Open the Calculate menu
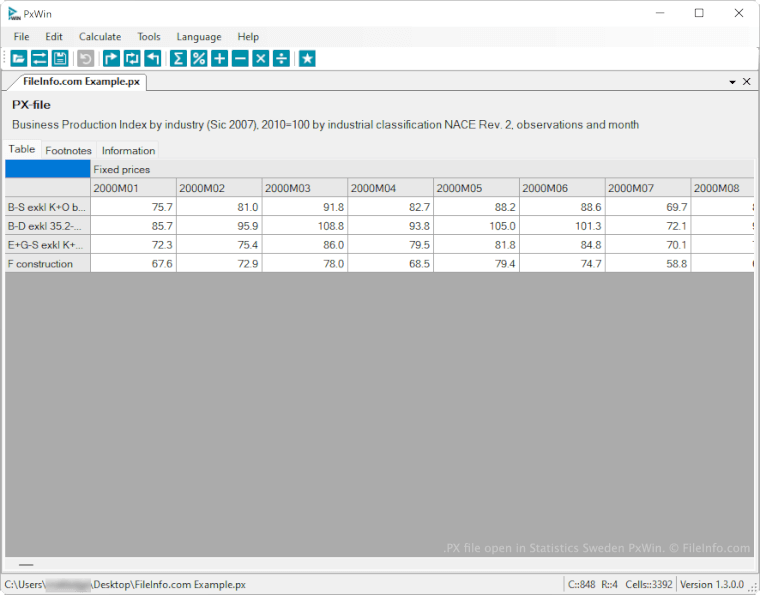760x595 pixels. [x=100, y=37]
